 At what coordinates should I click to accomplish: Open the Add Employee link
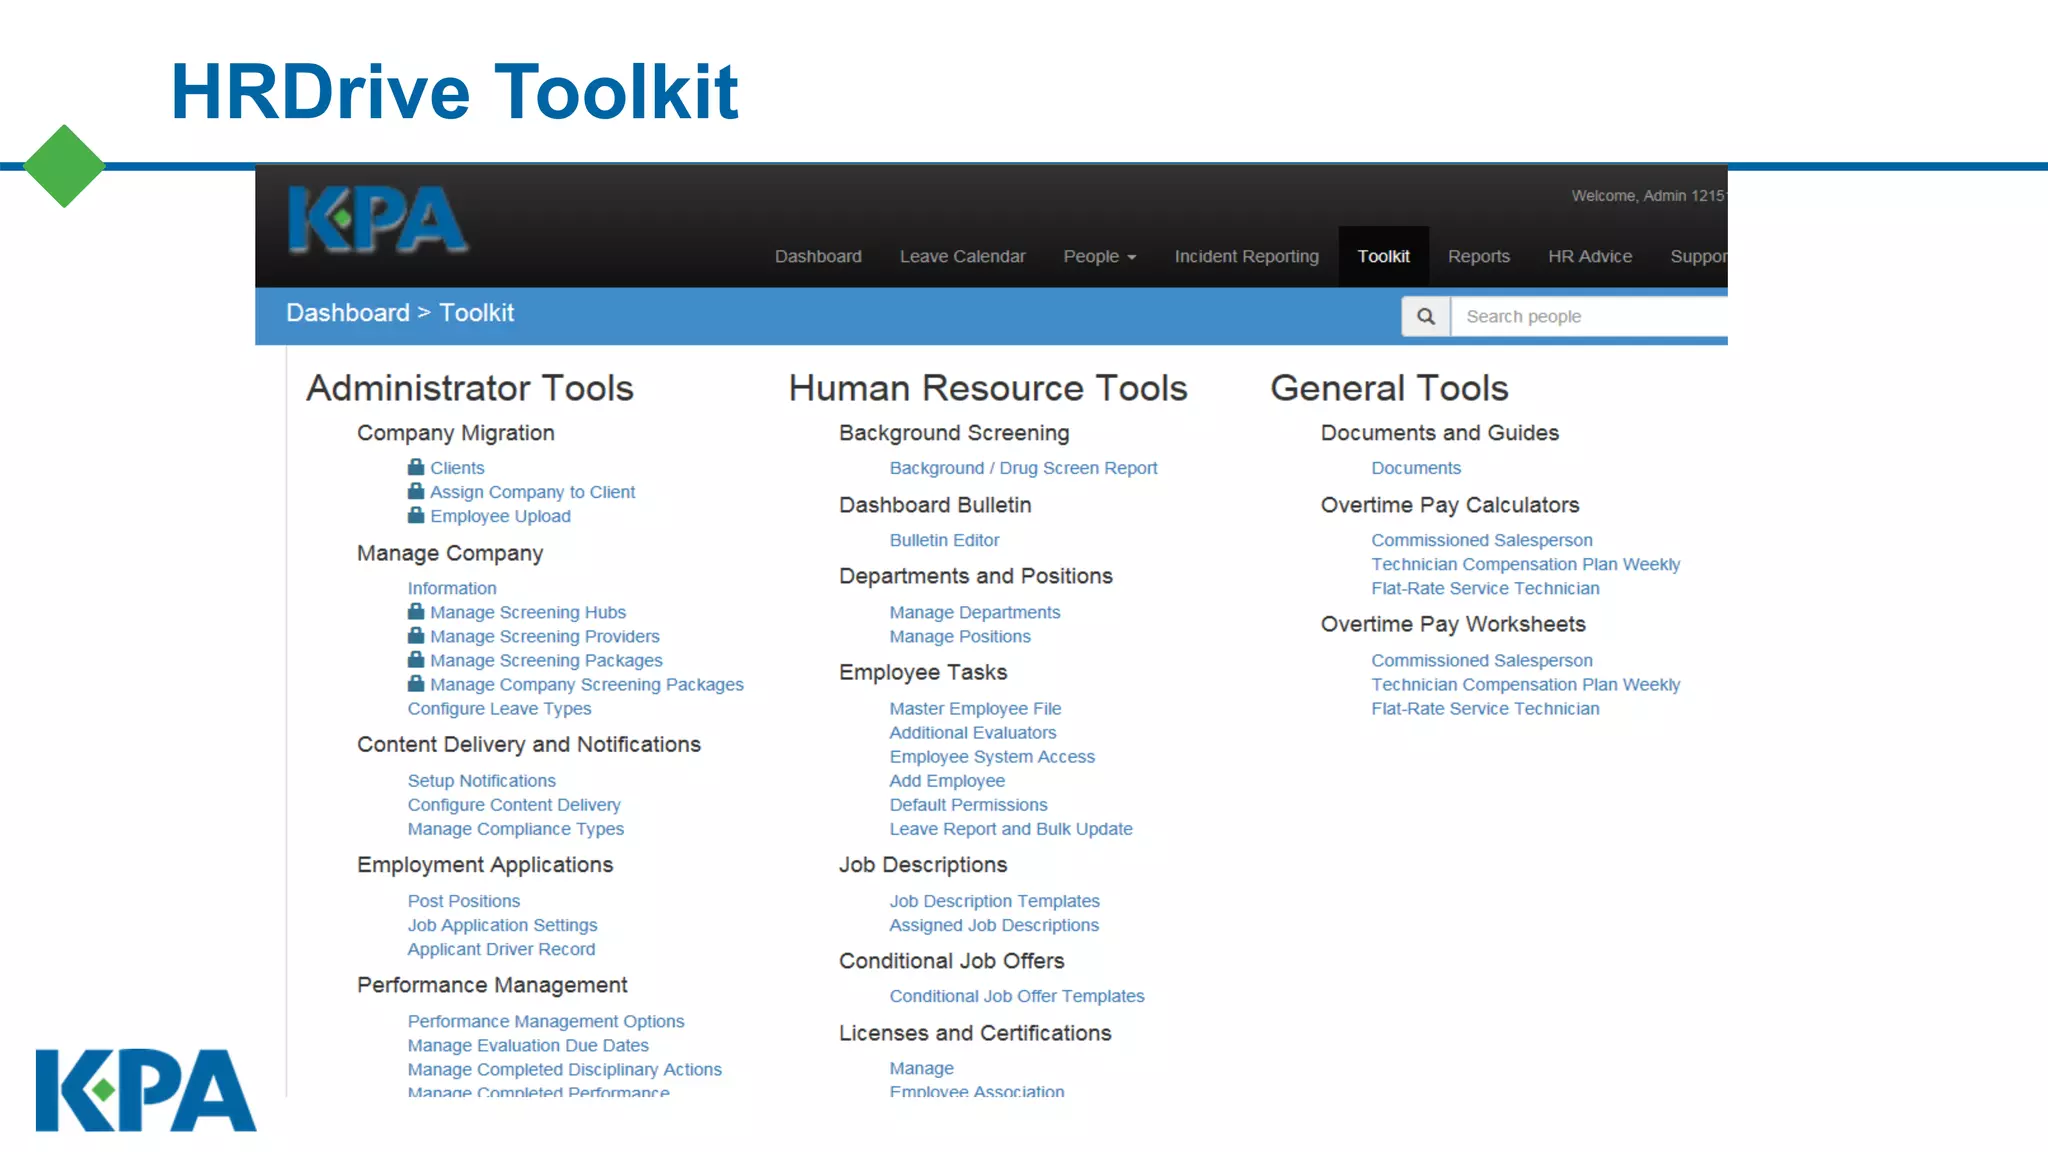947,780
